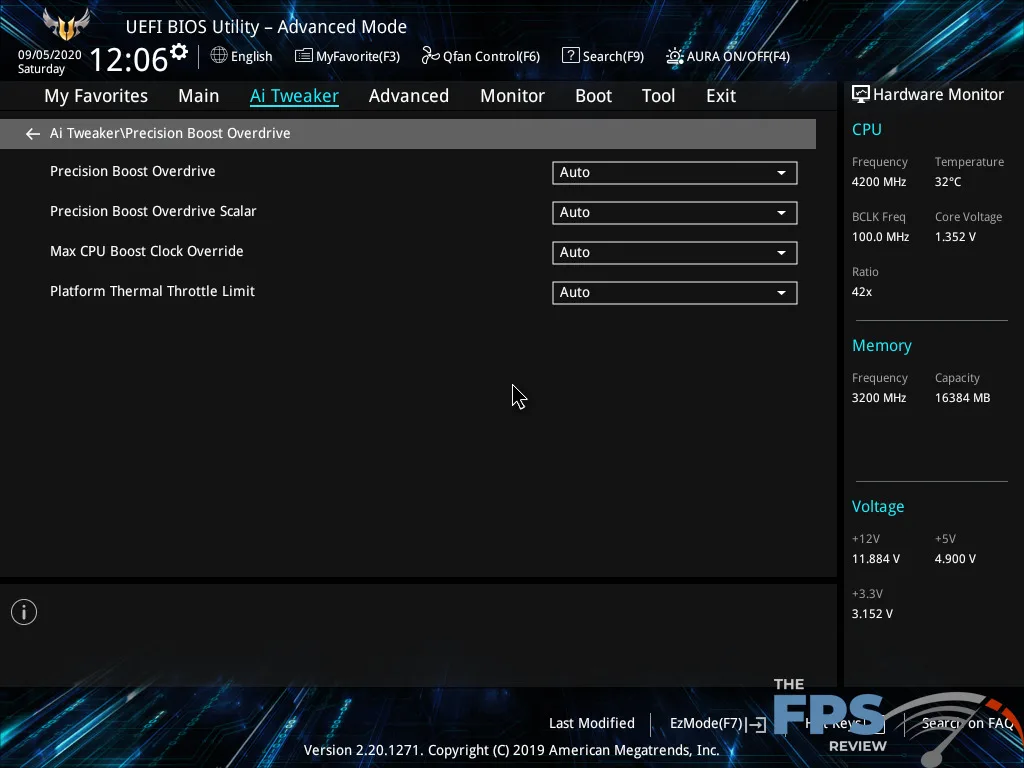Click the Version 2.20.1271 copyright text

[511, 750]
